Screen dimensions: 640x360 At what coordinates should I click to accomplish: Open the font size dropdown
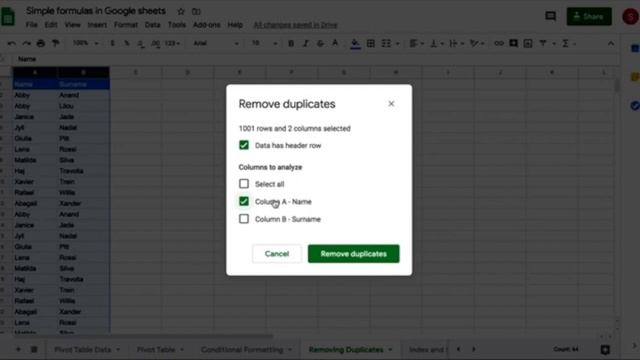point(264,43)
